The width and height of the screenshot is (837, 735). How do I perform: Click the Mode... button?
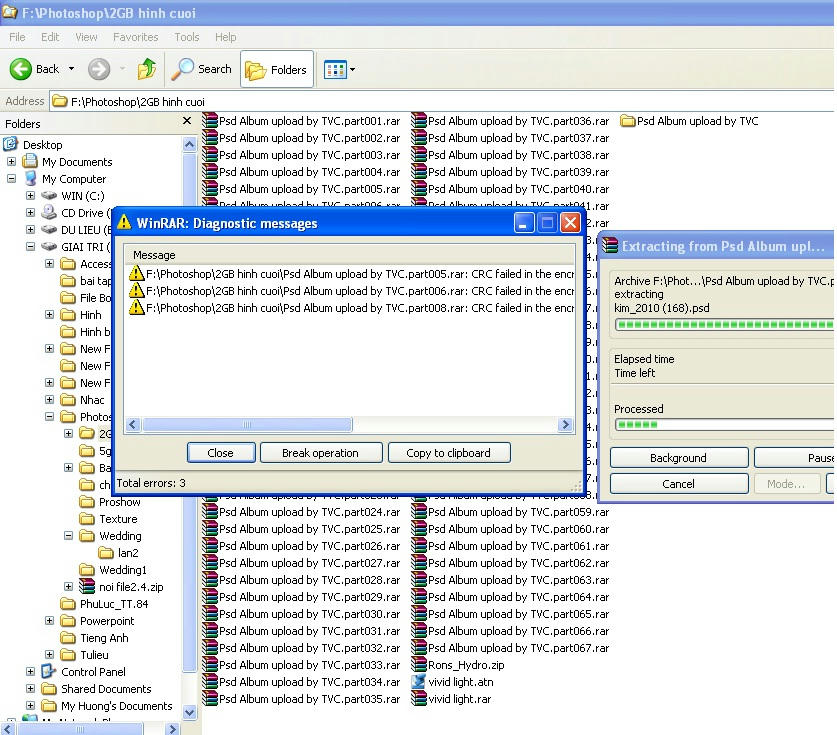pyautogui.click(x=786, y=484)
